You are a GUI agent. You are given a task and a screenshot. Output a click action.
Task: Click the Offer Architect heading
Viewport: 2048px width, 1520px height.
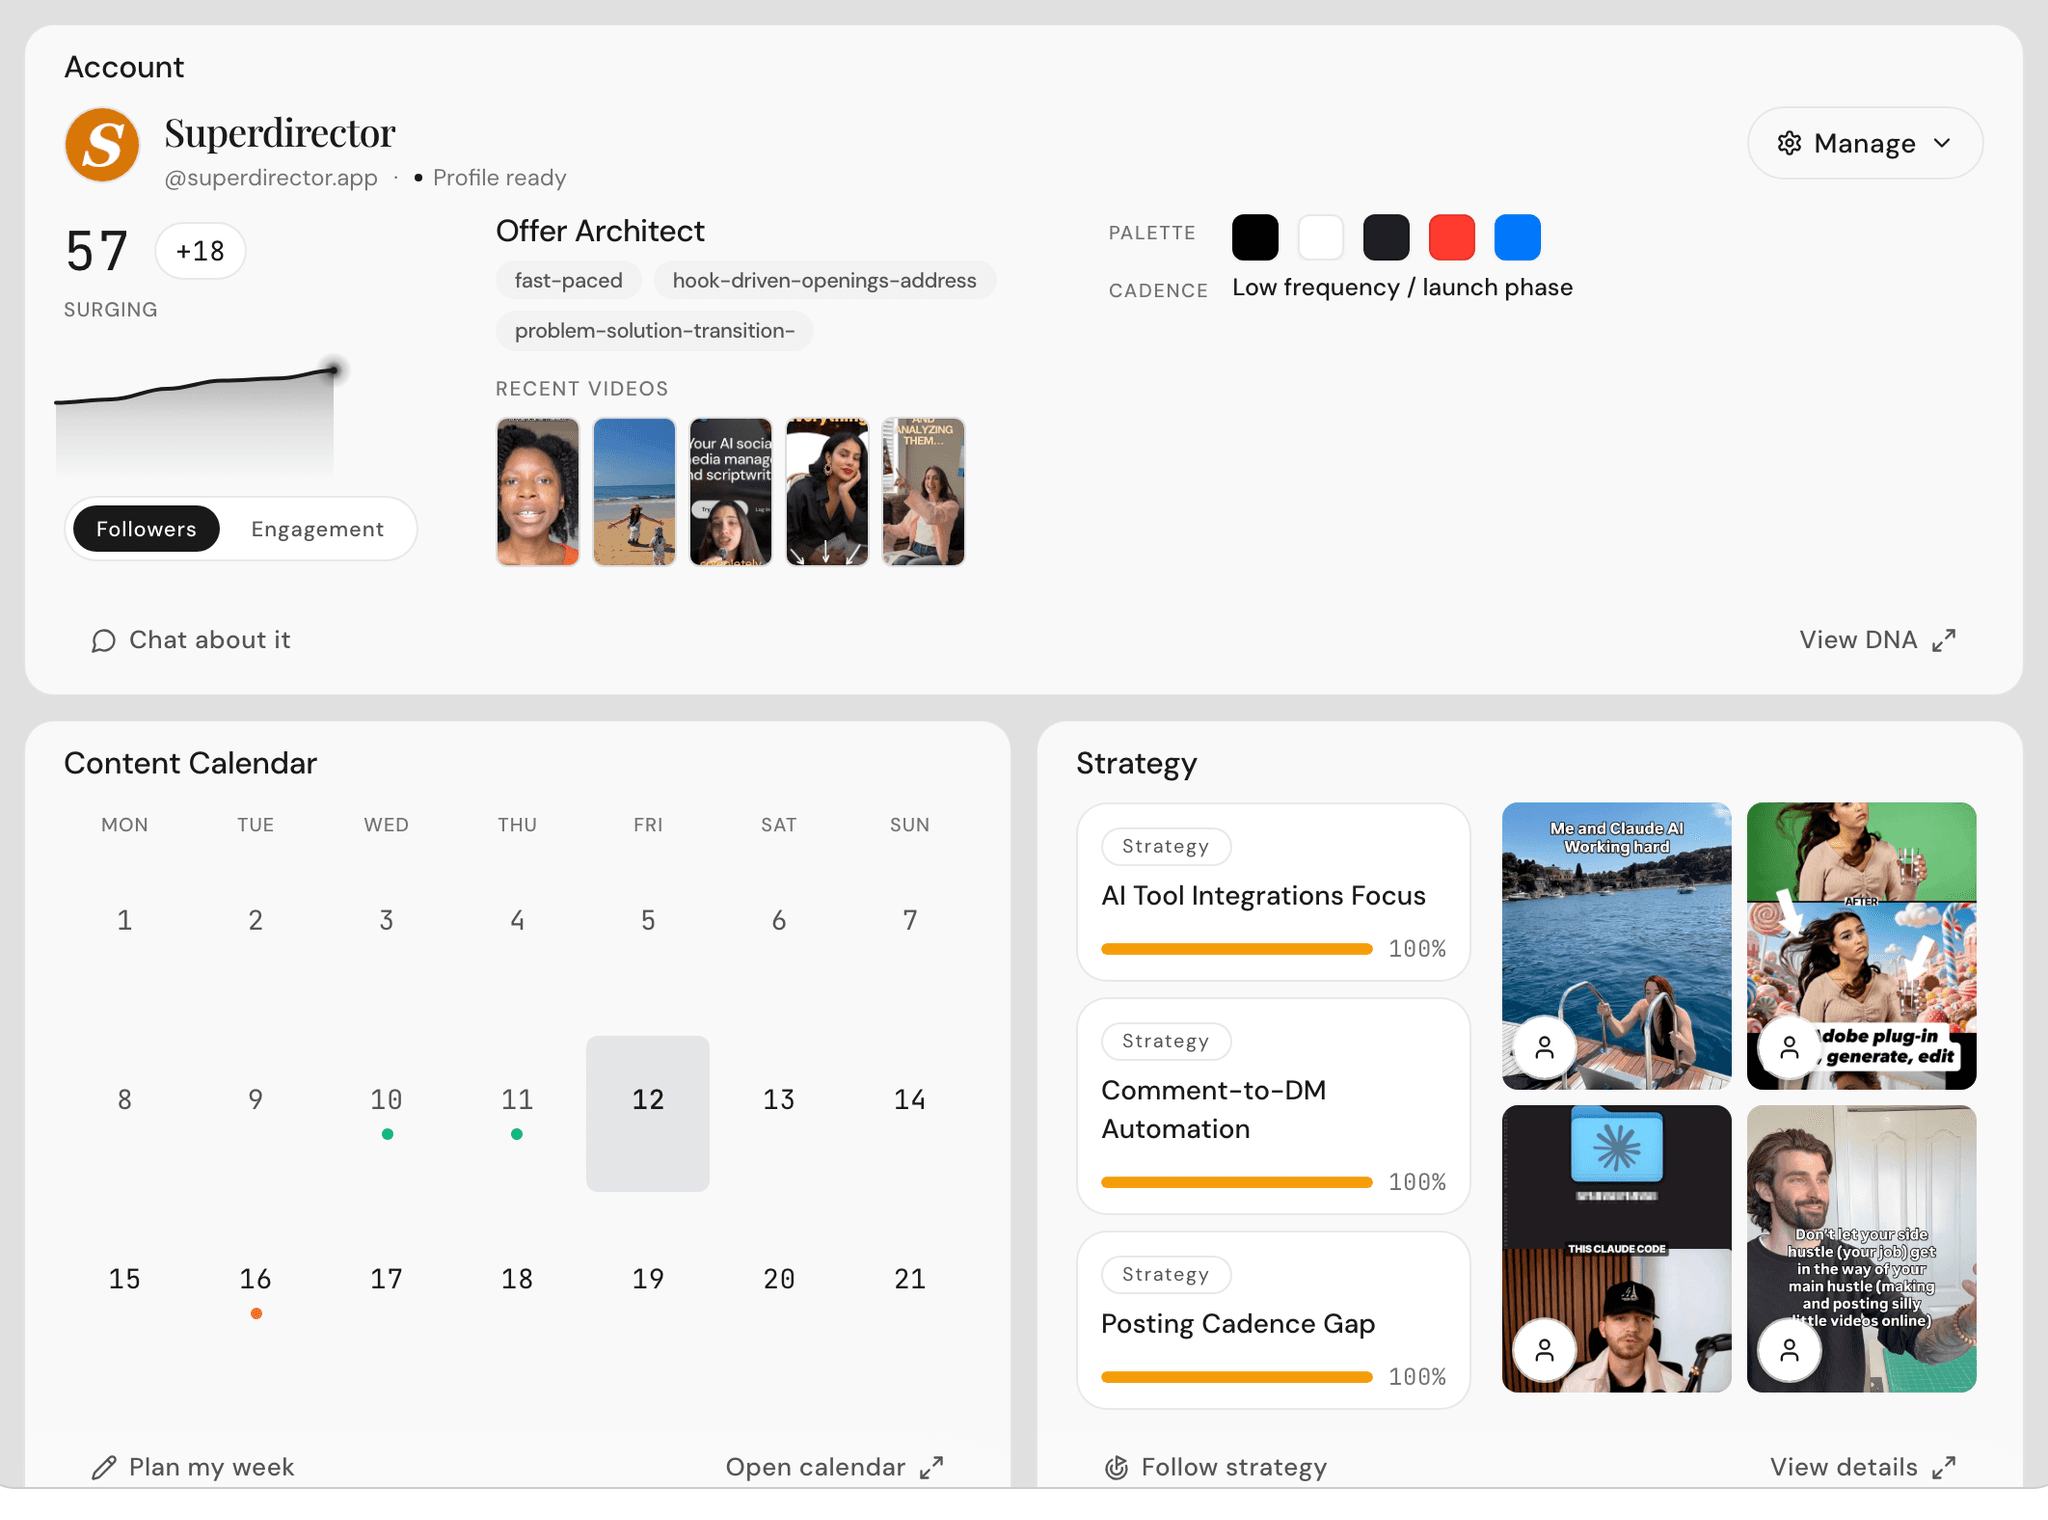[x=600, y=231]
